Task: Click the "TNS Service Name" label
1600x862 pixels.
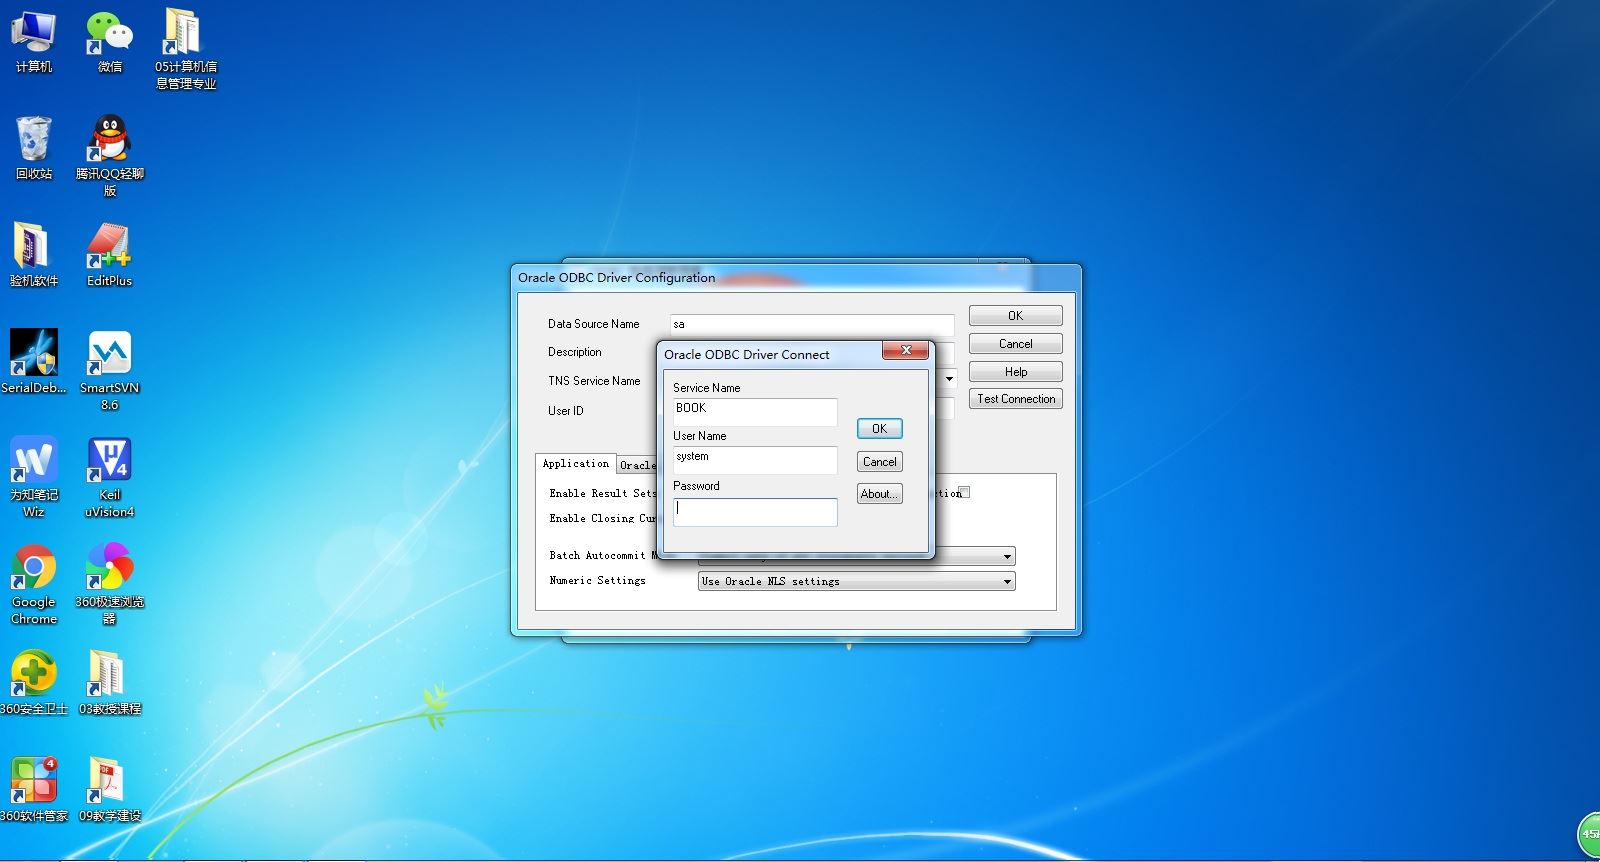Action: [x=594, y=381]
